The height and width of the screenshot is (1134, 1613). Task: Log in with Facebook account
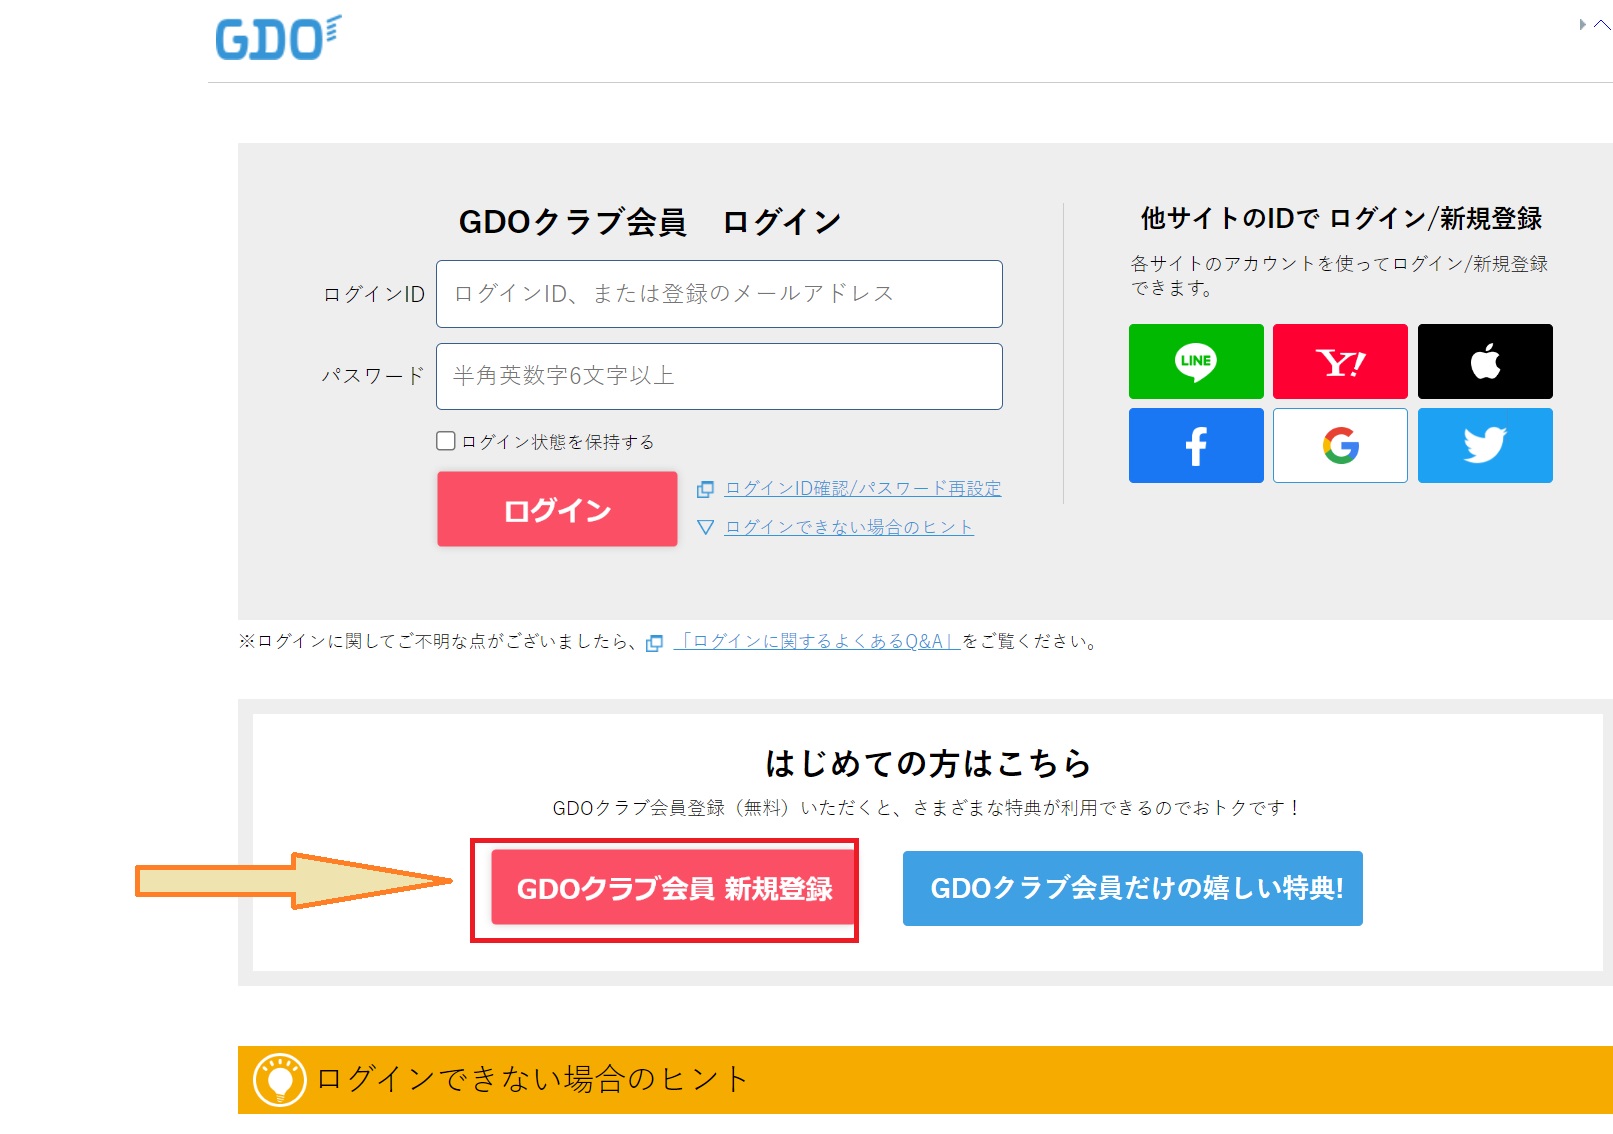1196,445
